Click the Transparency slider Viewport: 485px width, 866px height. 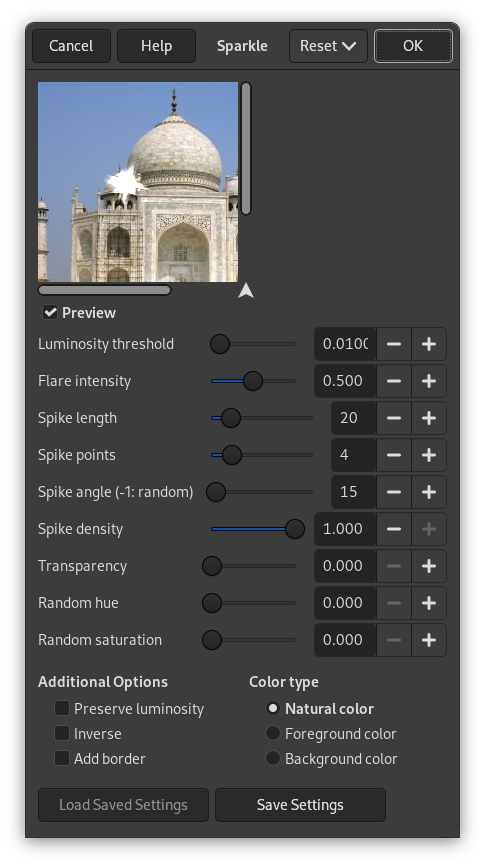pos(249,566)
